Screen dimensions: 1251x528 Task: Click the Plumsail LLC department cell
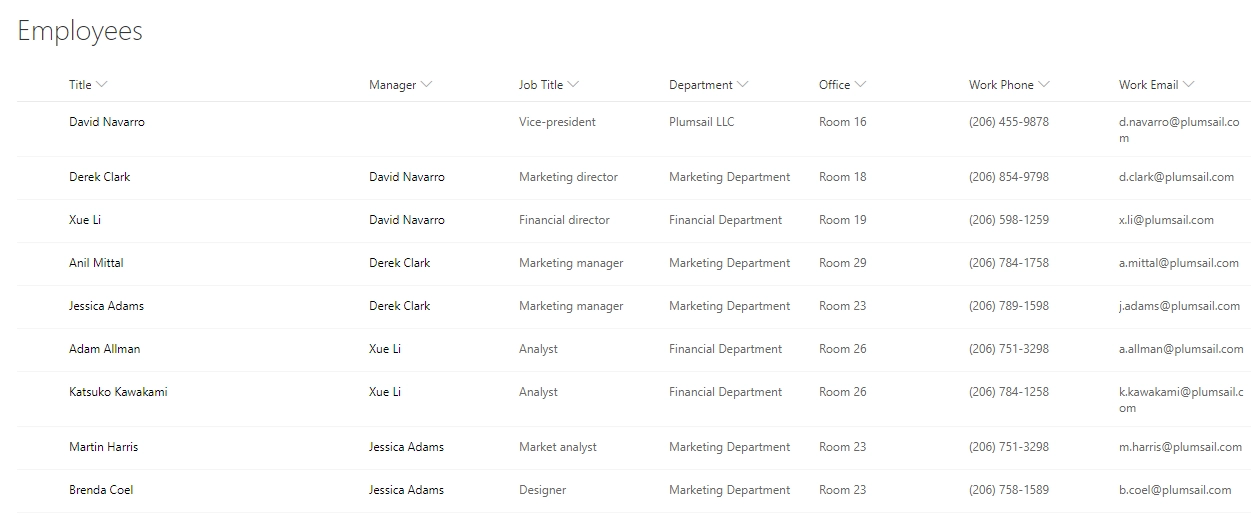[701, 122]
